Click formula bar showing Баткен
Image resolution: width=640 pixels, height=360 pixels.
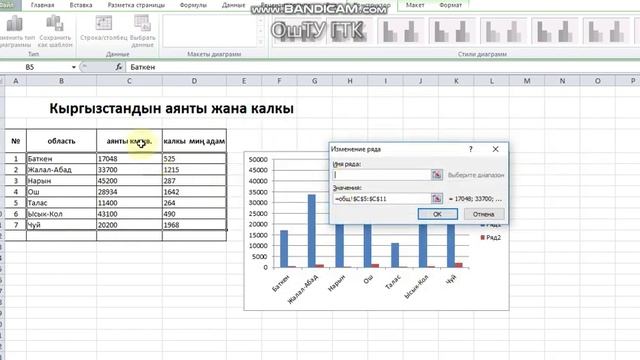click(382, 67)
